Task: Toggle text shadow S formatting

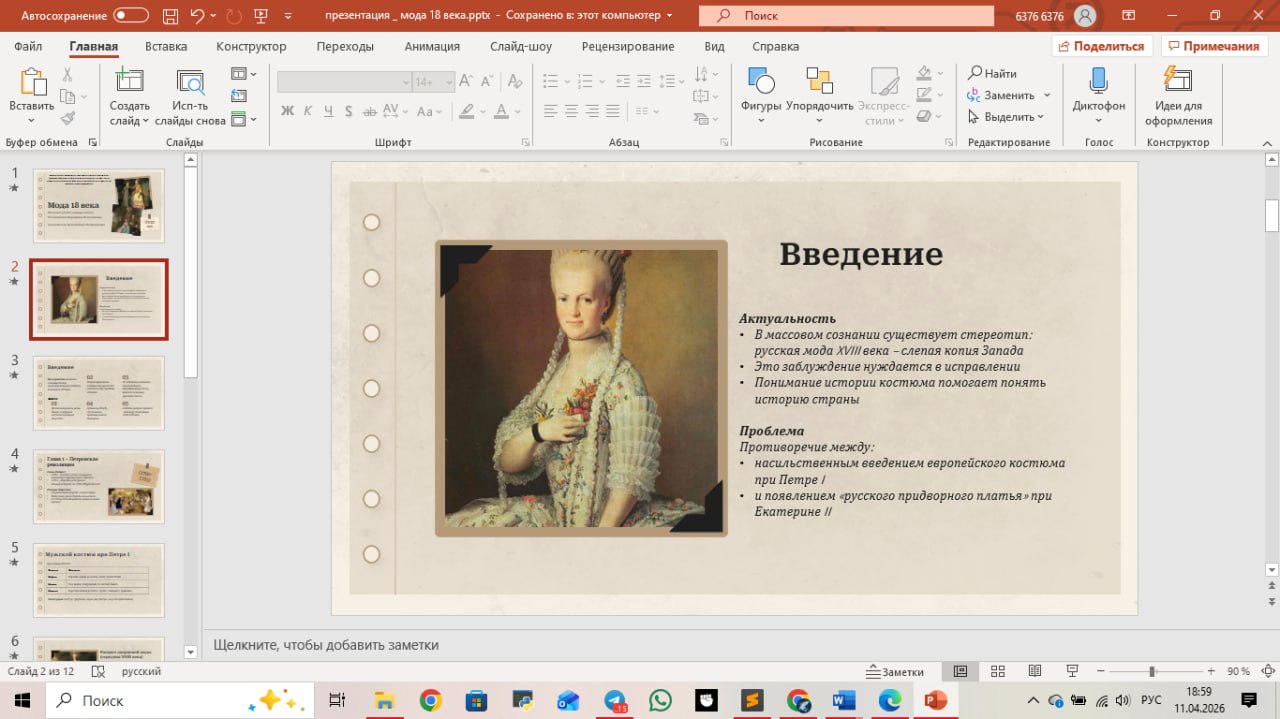Action: pos(351,111)
